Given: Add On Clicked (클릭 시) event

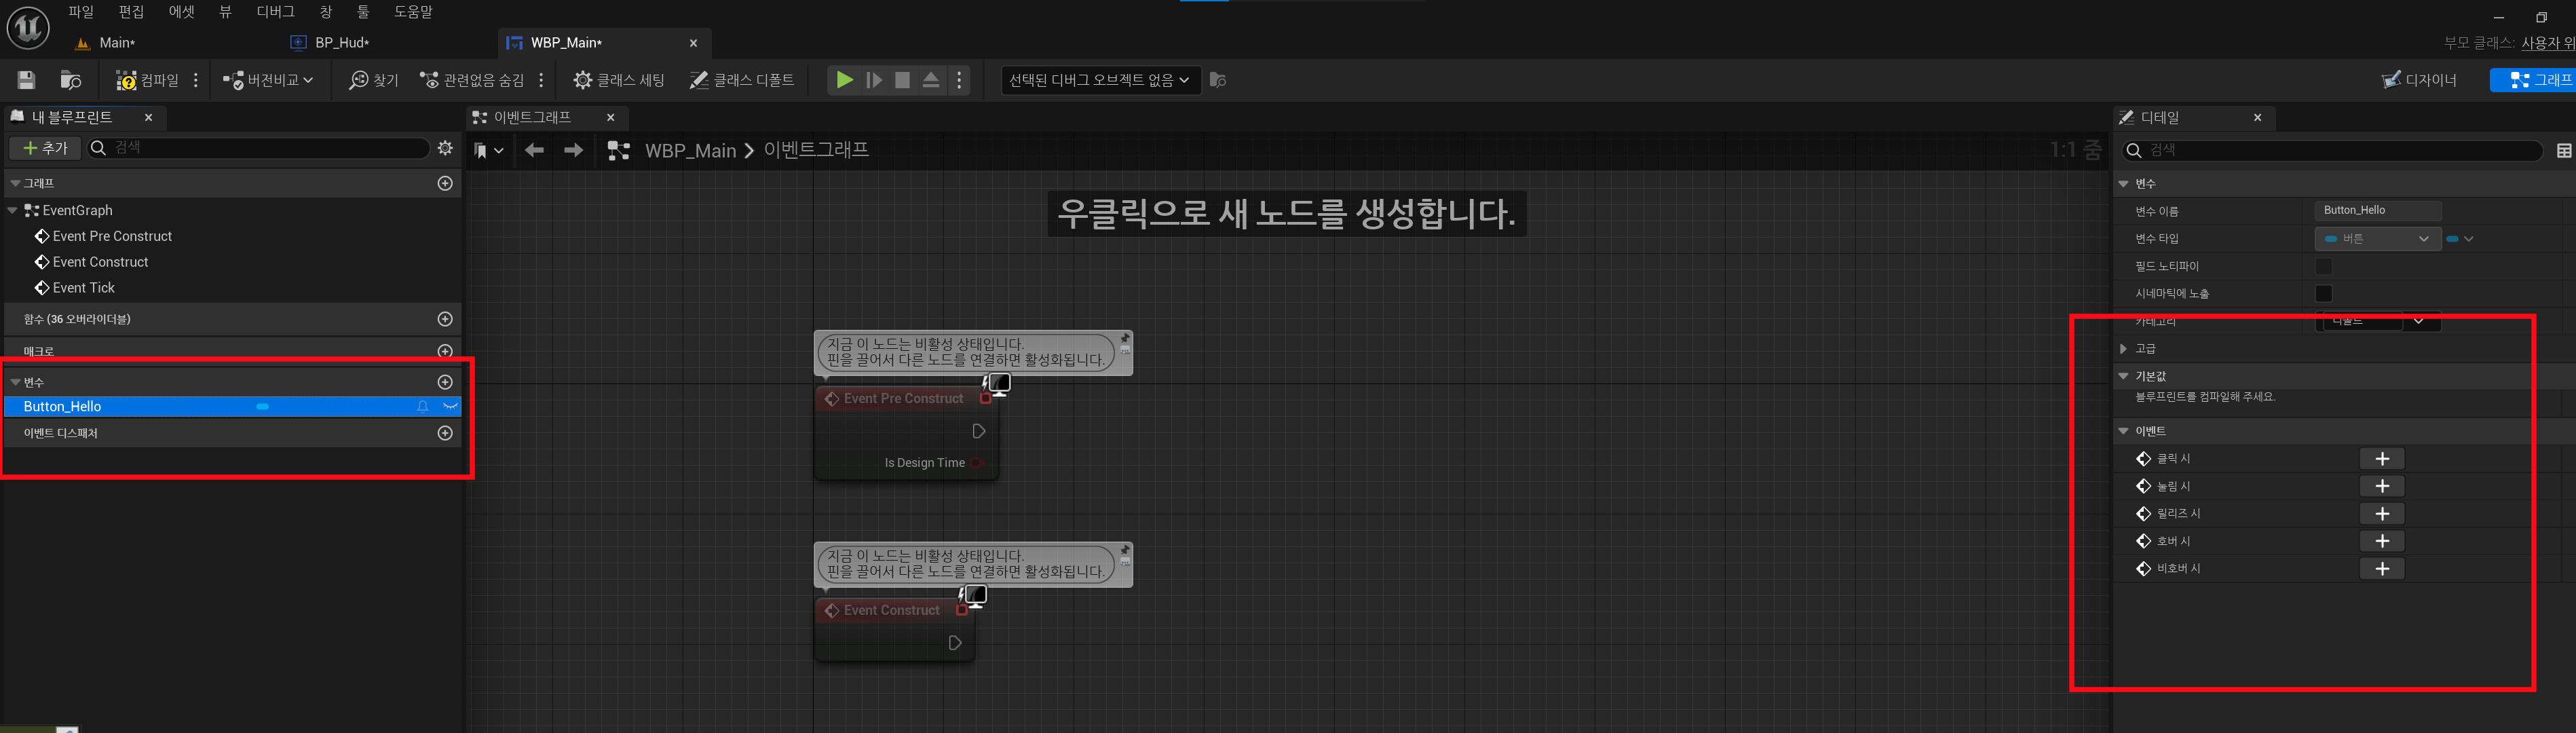Looking at the screenshot, I should coord(2381,458).
